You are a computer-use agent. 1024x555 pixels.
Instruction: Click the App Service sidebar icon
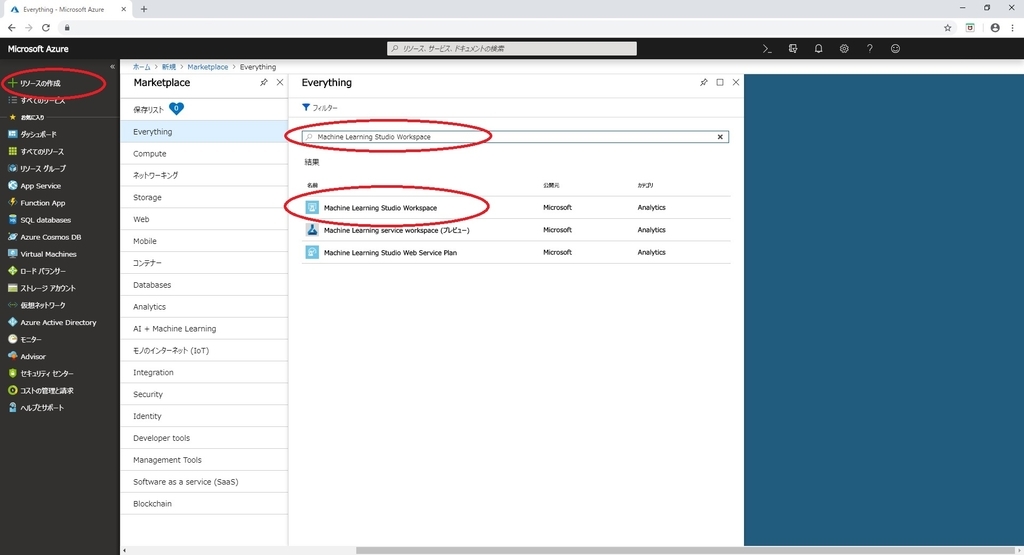[12, 185]
